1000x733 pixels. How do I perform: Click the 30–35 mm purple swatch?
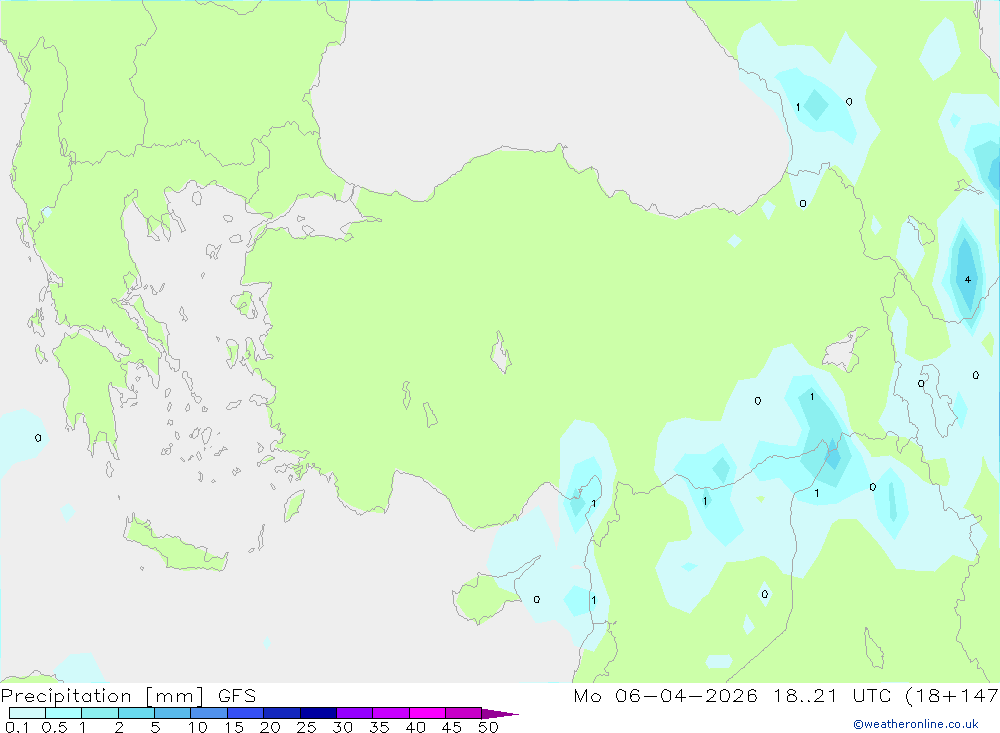(355, 713)
